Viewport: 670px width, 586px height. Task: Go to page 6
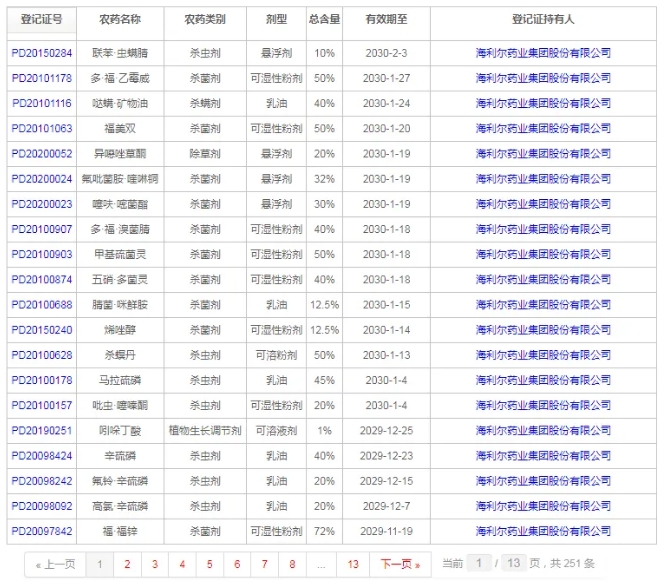237,565
